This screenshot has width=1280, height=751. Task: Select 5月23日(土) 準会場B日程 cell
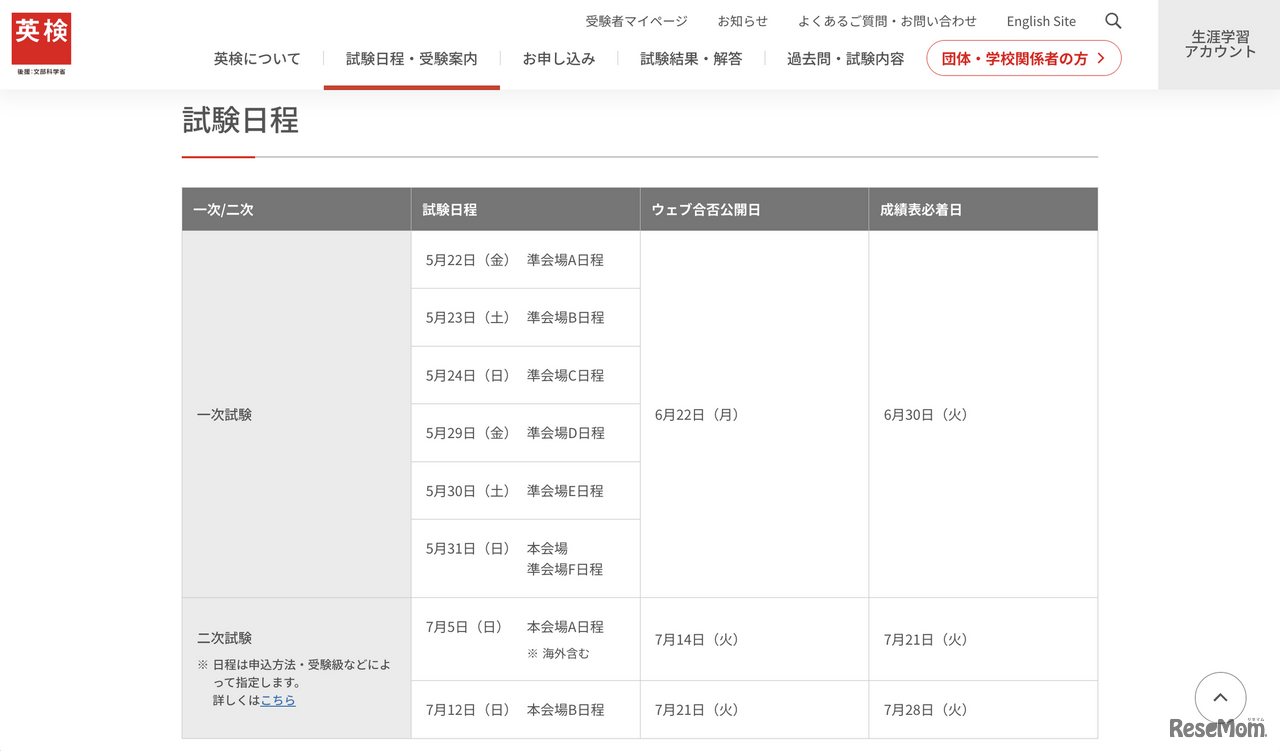click(x=525, y=317)
